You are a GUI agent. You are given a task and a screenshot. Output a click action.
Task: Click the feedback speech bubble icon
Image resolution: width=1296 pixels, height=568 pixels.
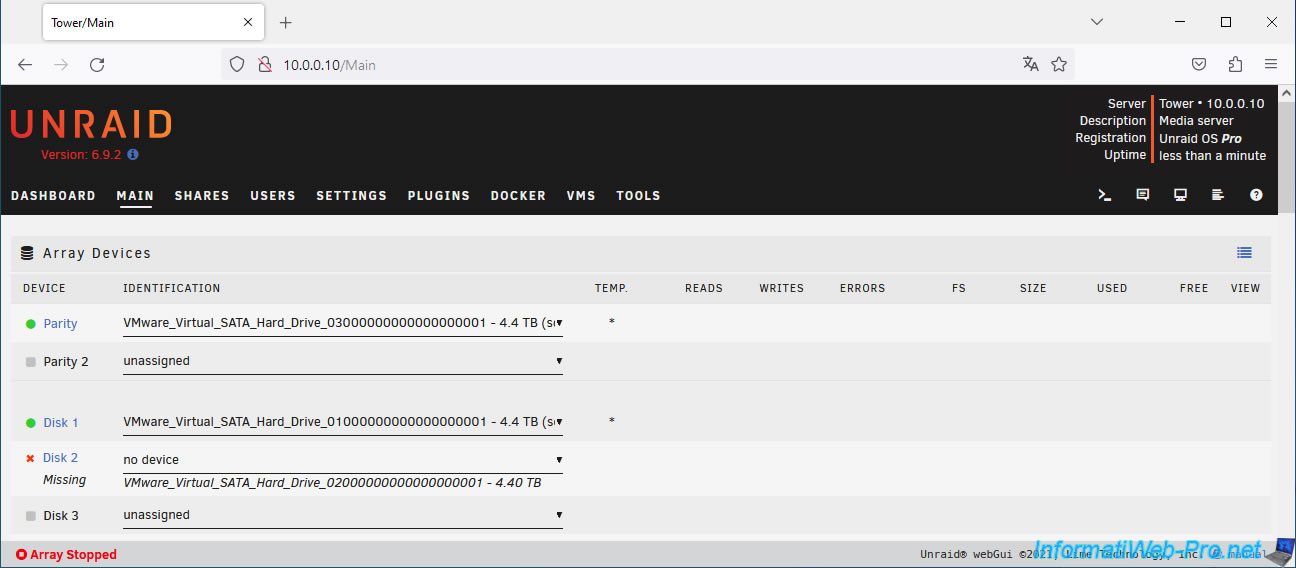coord(1143,196)
